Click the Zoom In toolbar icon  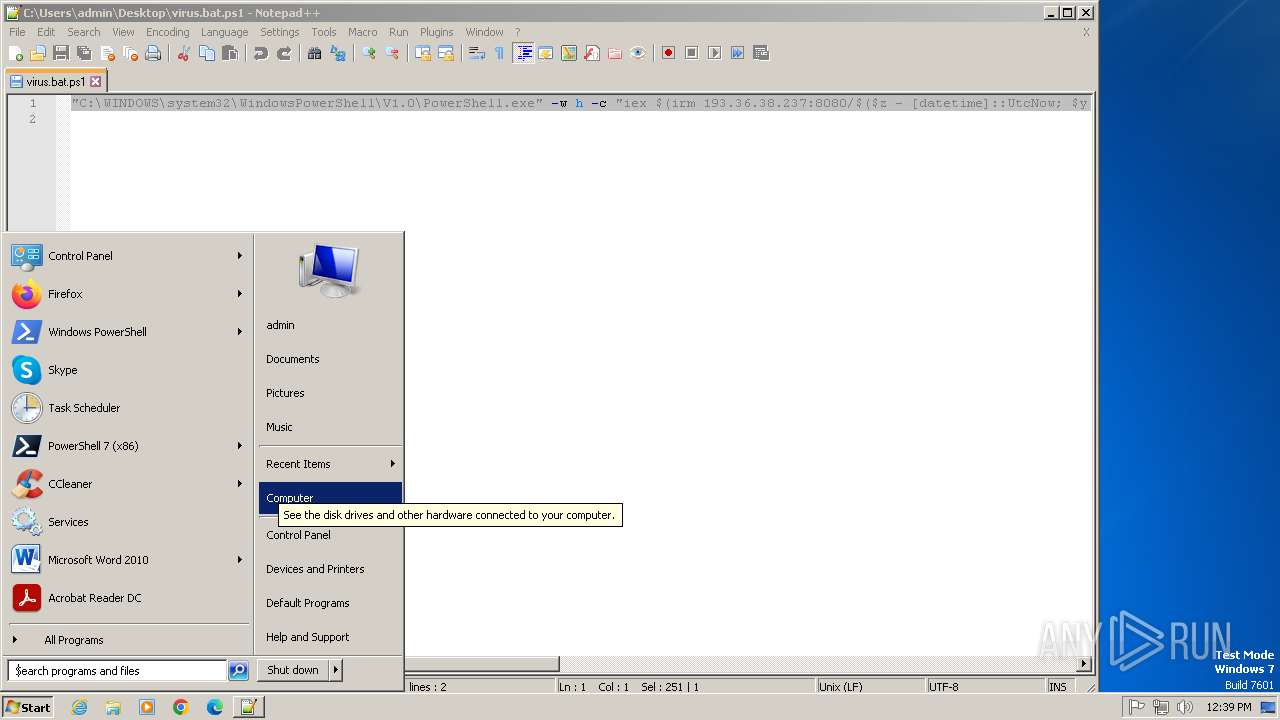click(x=369, y=53)
